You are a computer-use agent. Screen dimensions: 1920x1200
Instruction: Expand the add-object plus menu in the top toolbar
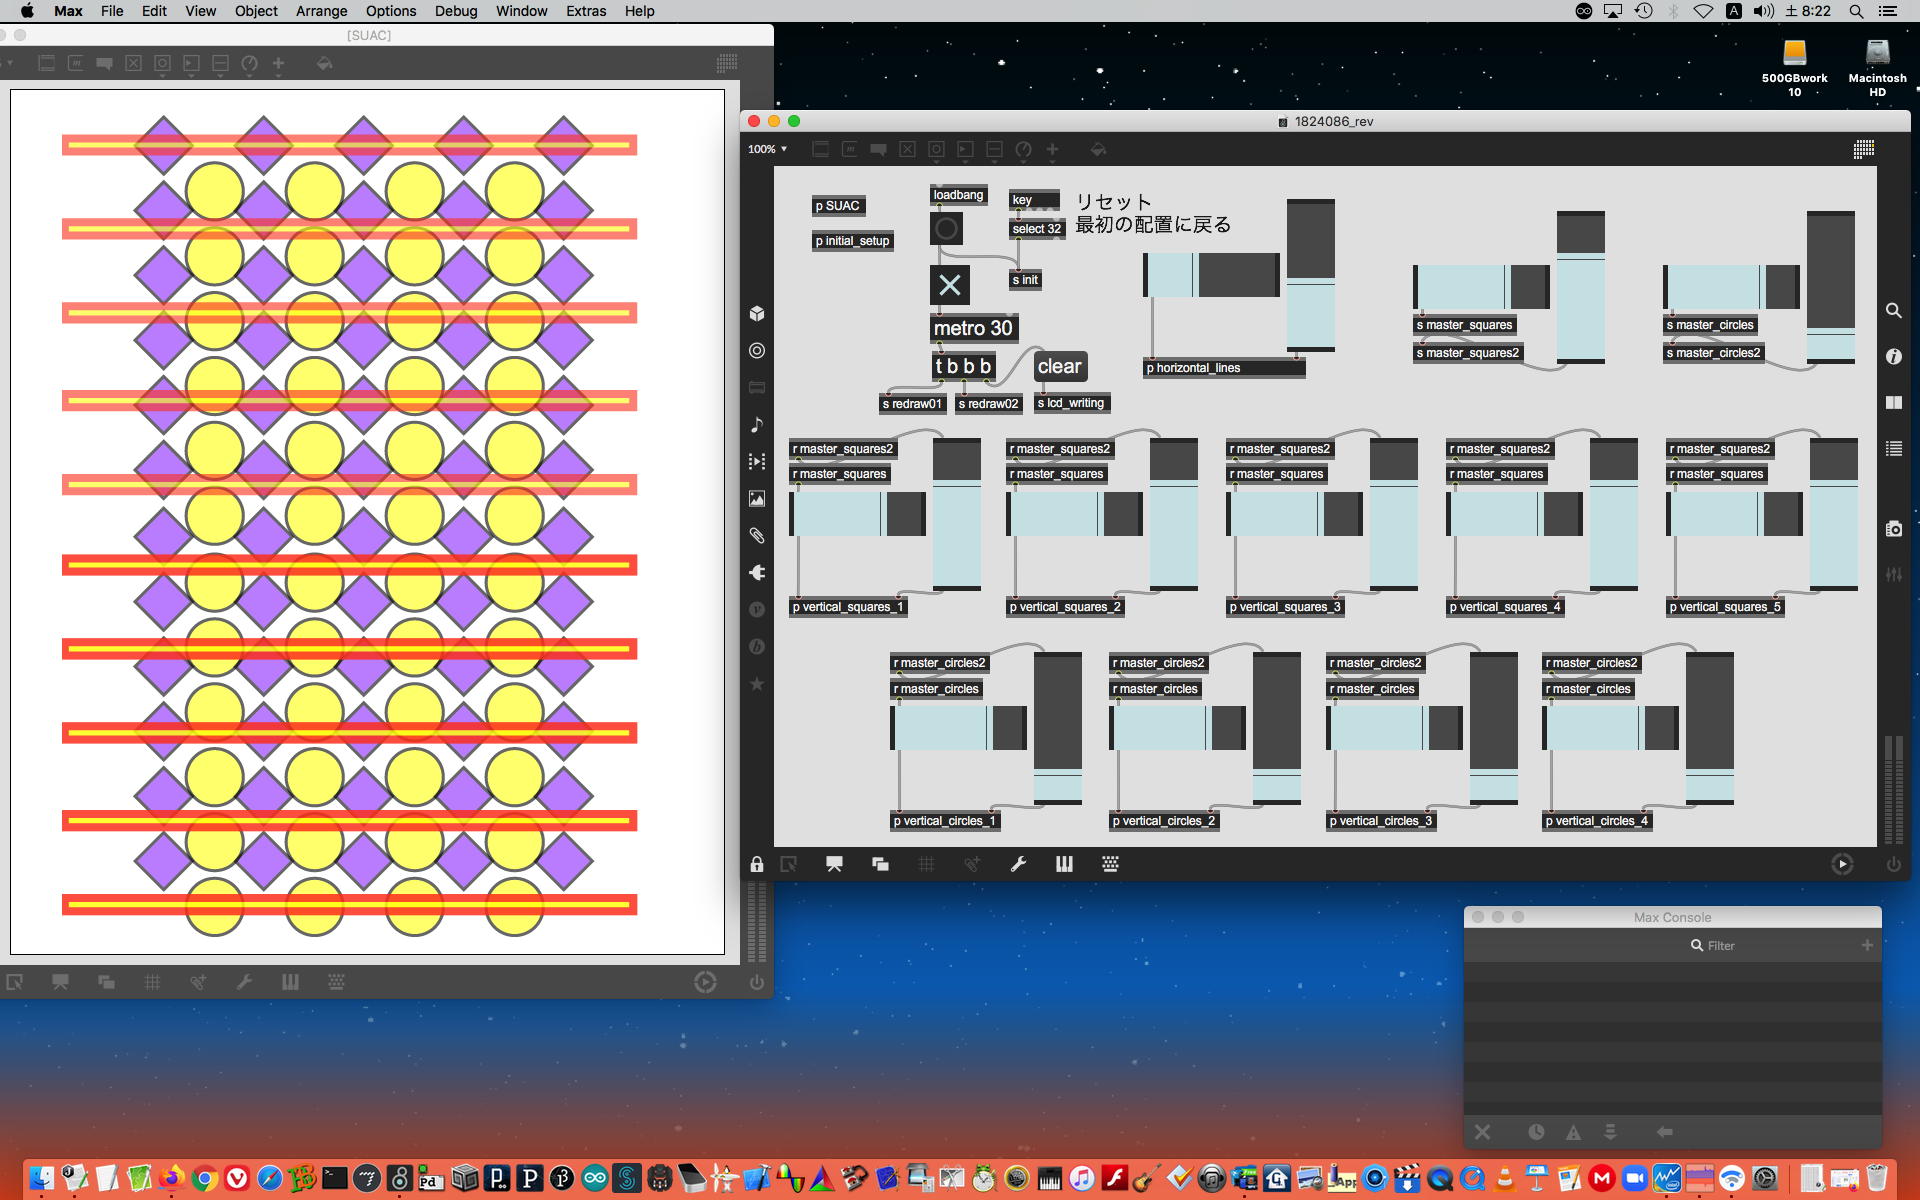click(x=1052, y=149)
